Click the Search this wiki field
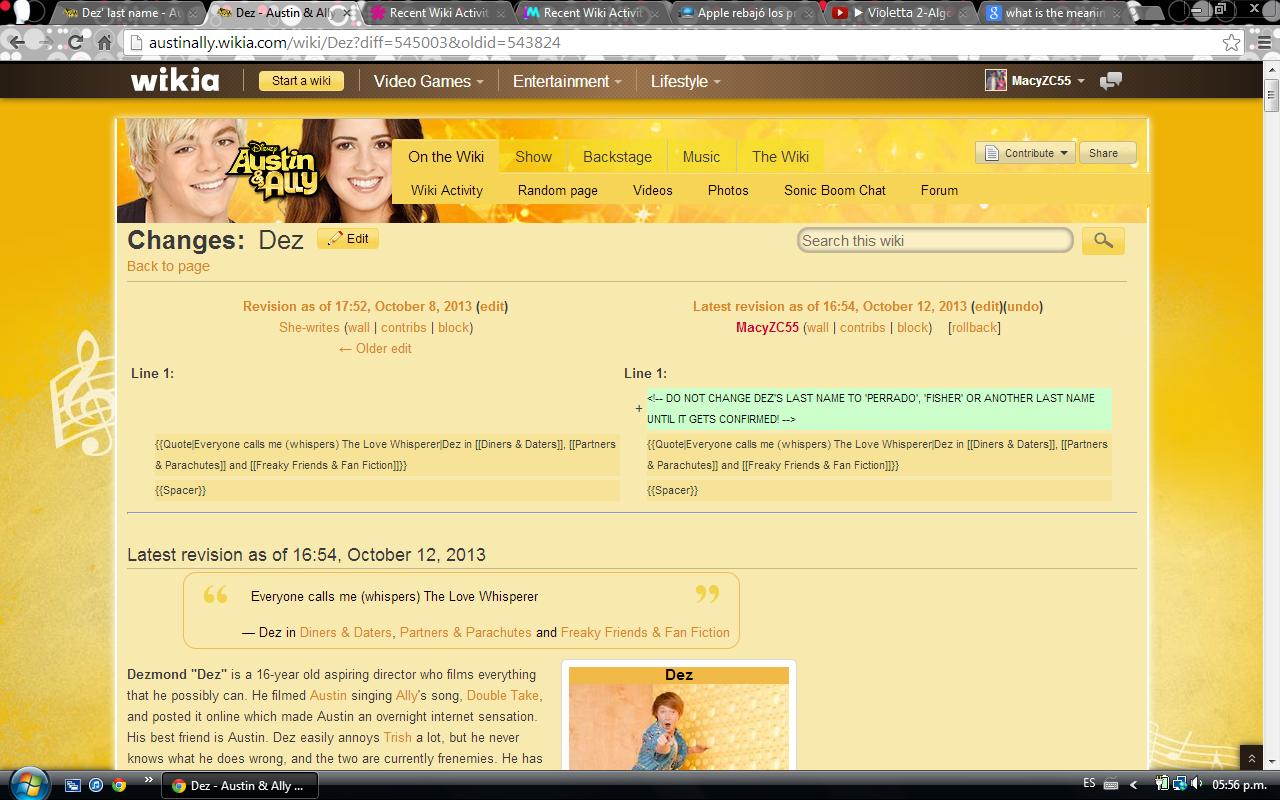Screen dimensions: 1280x800 click(x=935, y=240)
